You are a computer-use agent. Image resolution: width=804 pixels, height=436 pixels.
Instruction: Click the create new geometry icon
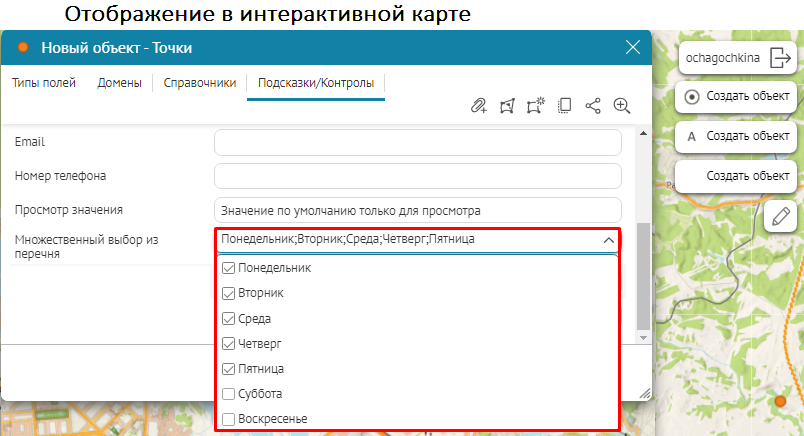pyautogui.click(x=535, y=106)
